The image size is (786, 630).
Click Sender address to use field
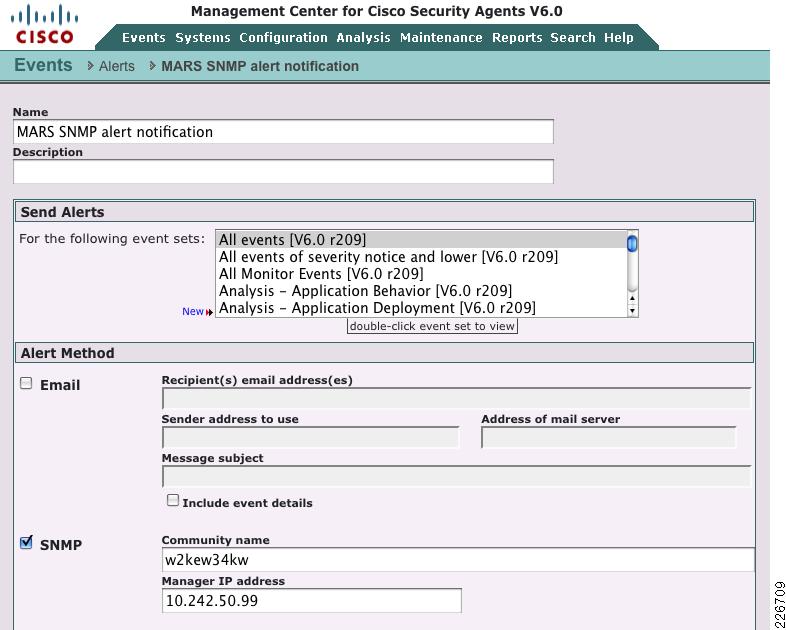pyautogui.click(x=310, y=438)
